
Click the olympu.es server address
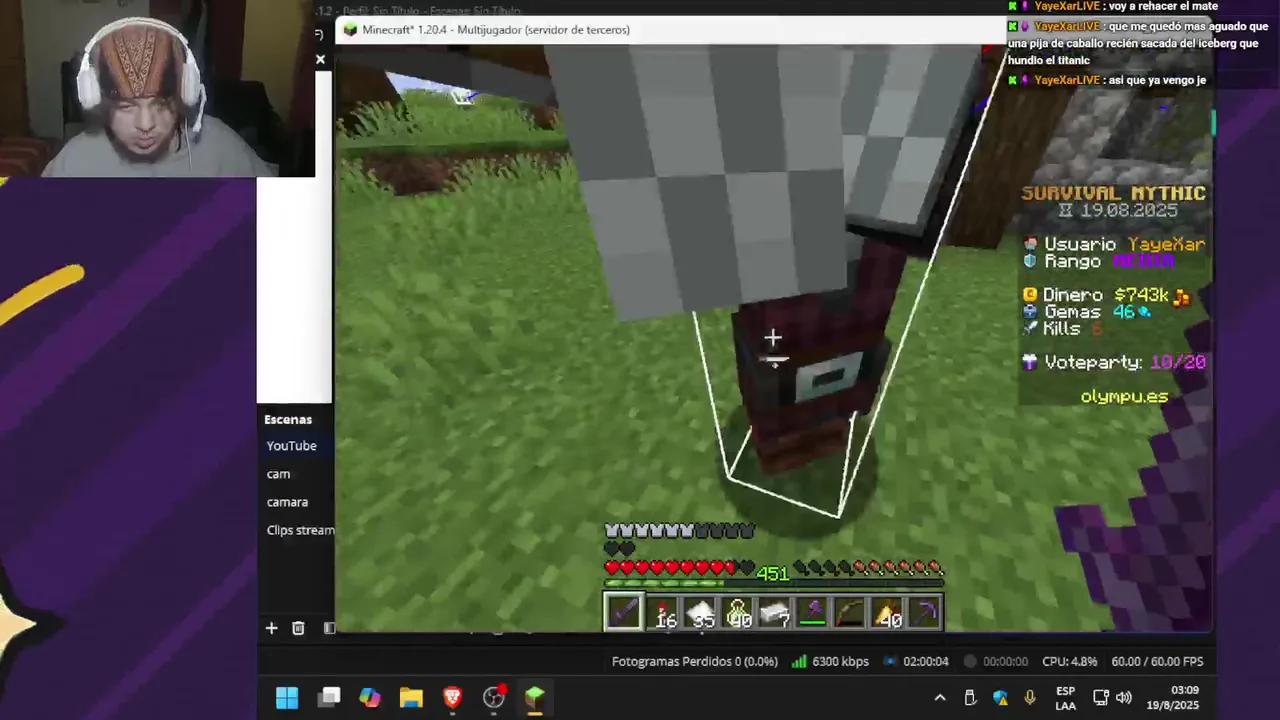click(x=1124, y=397)
